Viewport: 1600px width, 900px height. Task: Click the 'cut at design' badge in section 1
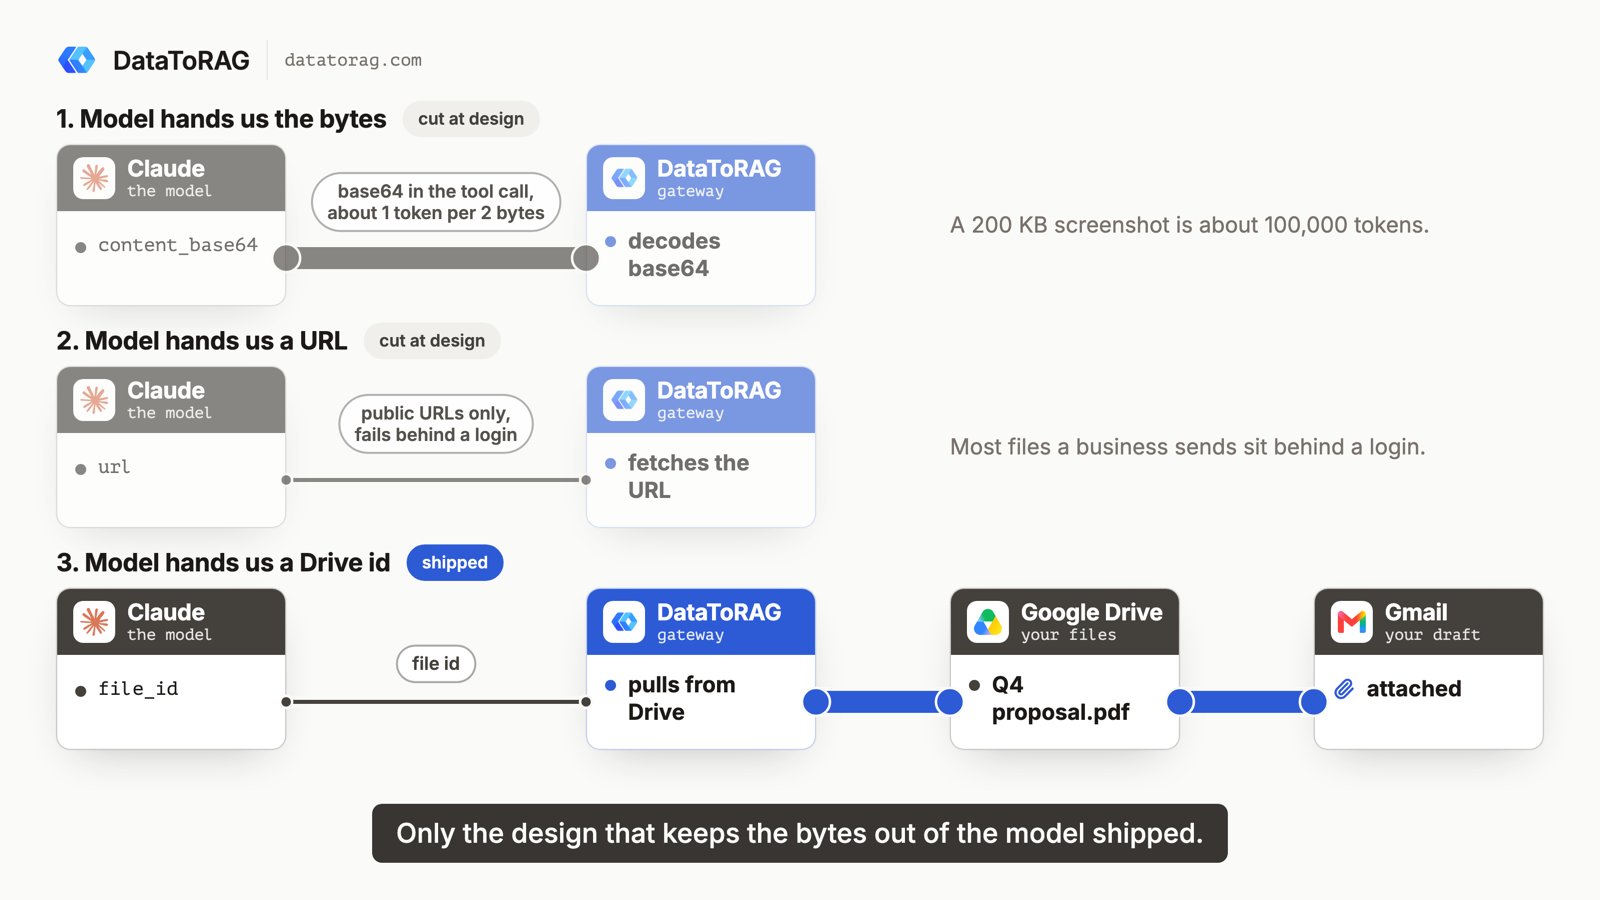[471, 119]
